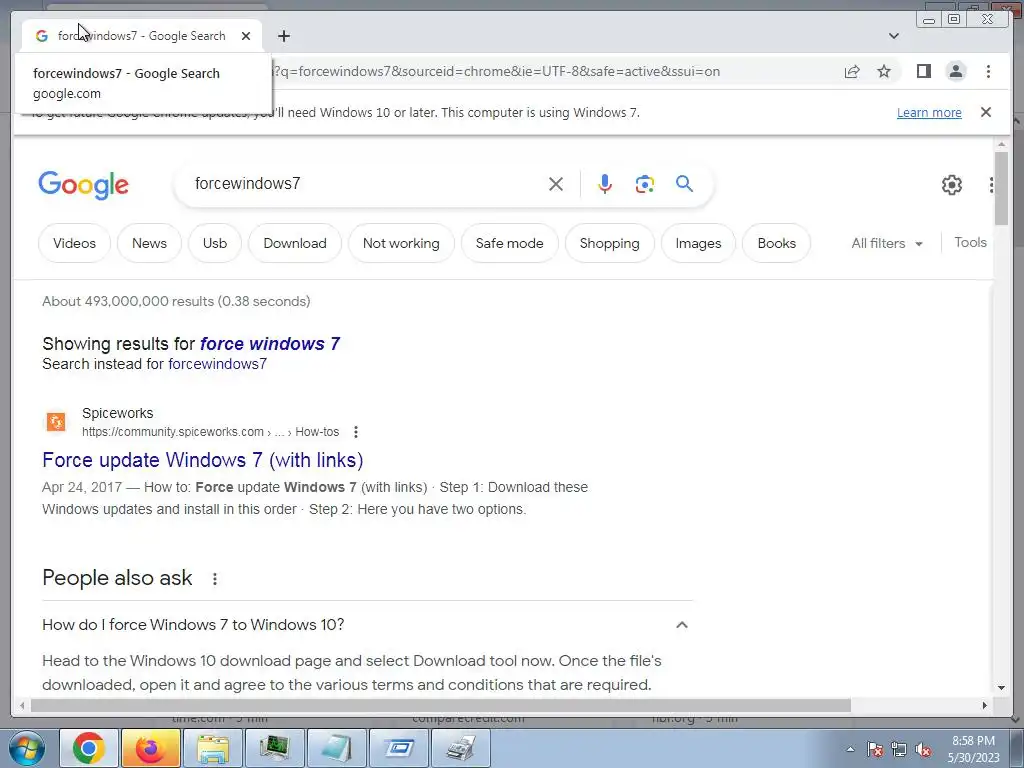Filter results by News

point(149,243)
